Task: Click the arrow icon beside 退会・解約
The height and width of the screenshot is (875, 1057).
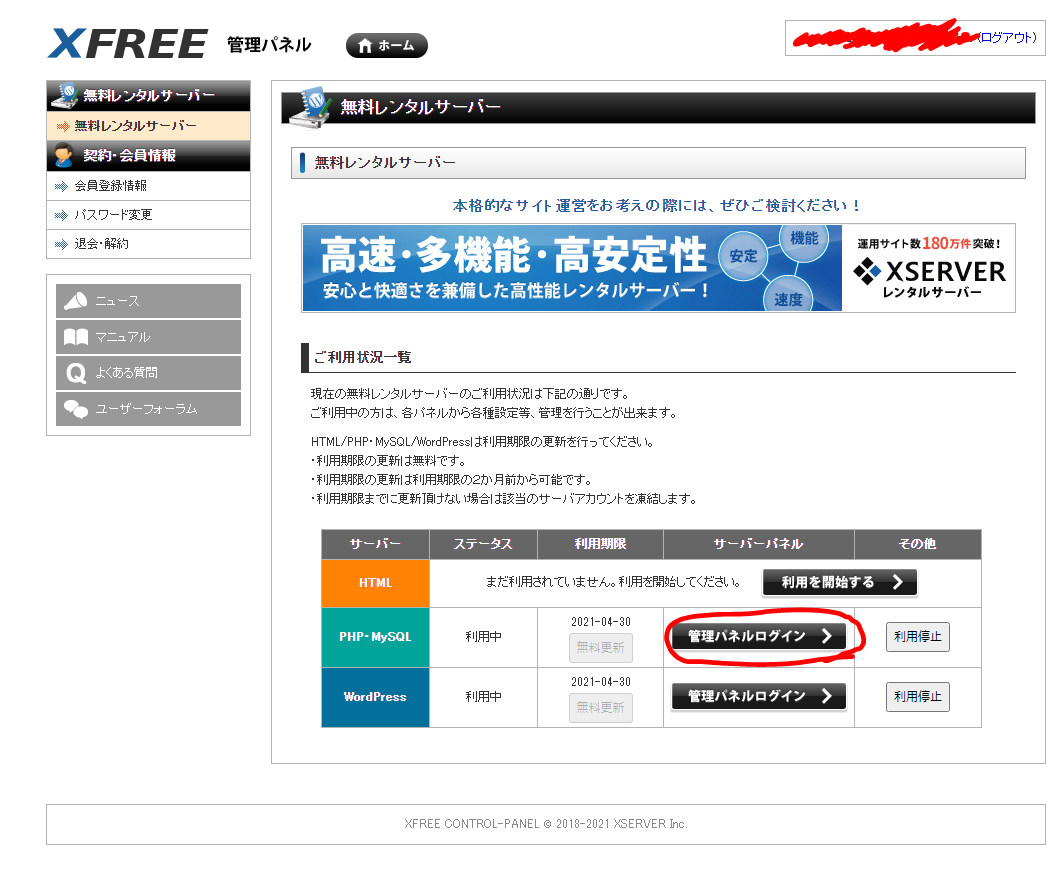Action: [61, 245]
